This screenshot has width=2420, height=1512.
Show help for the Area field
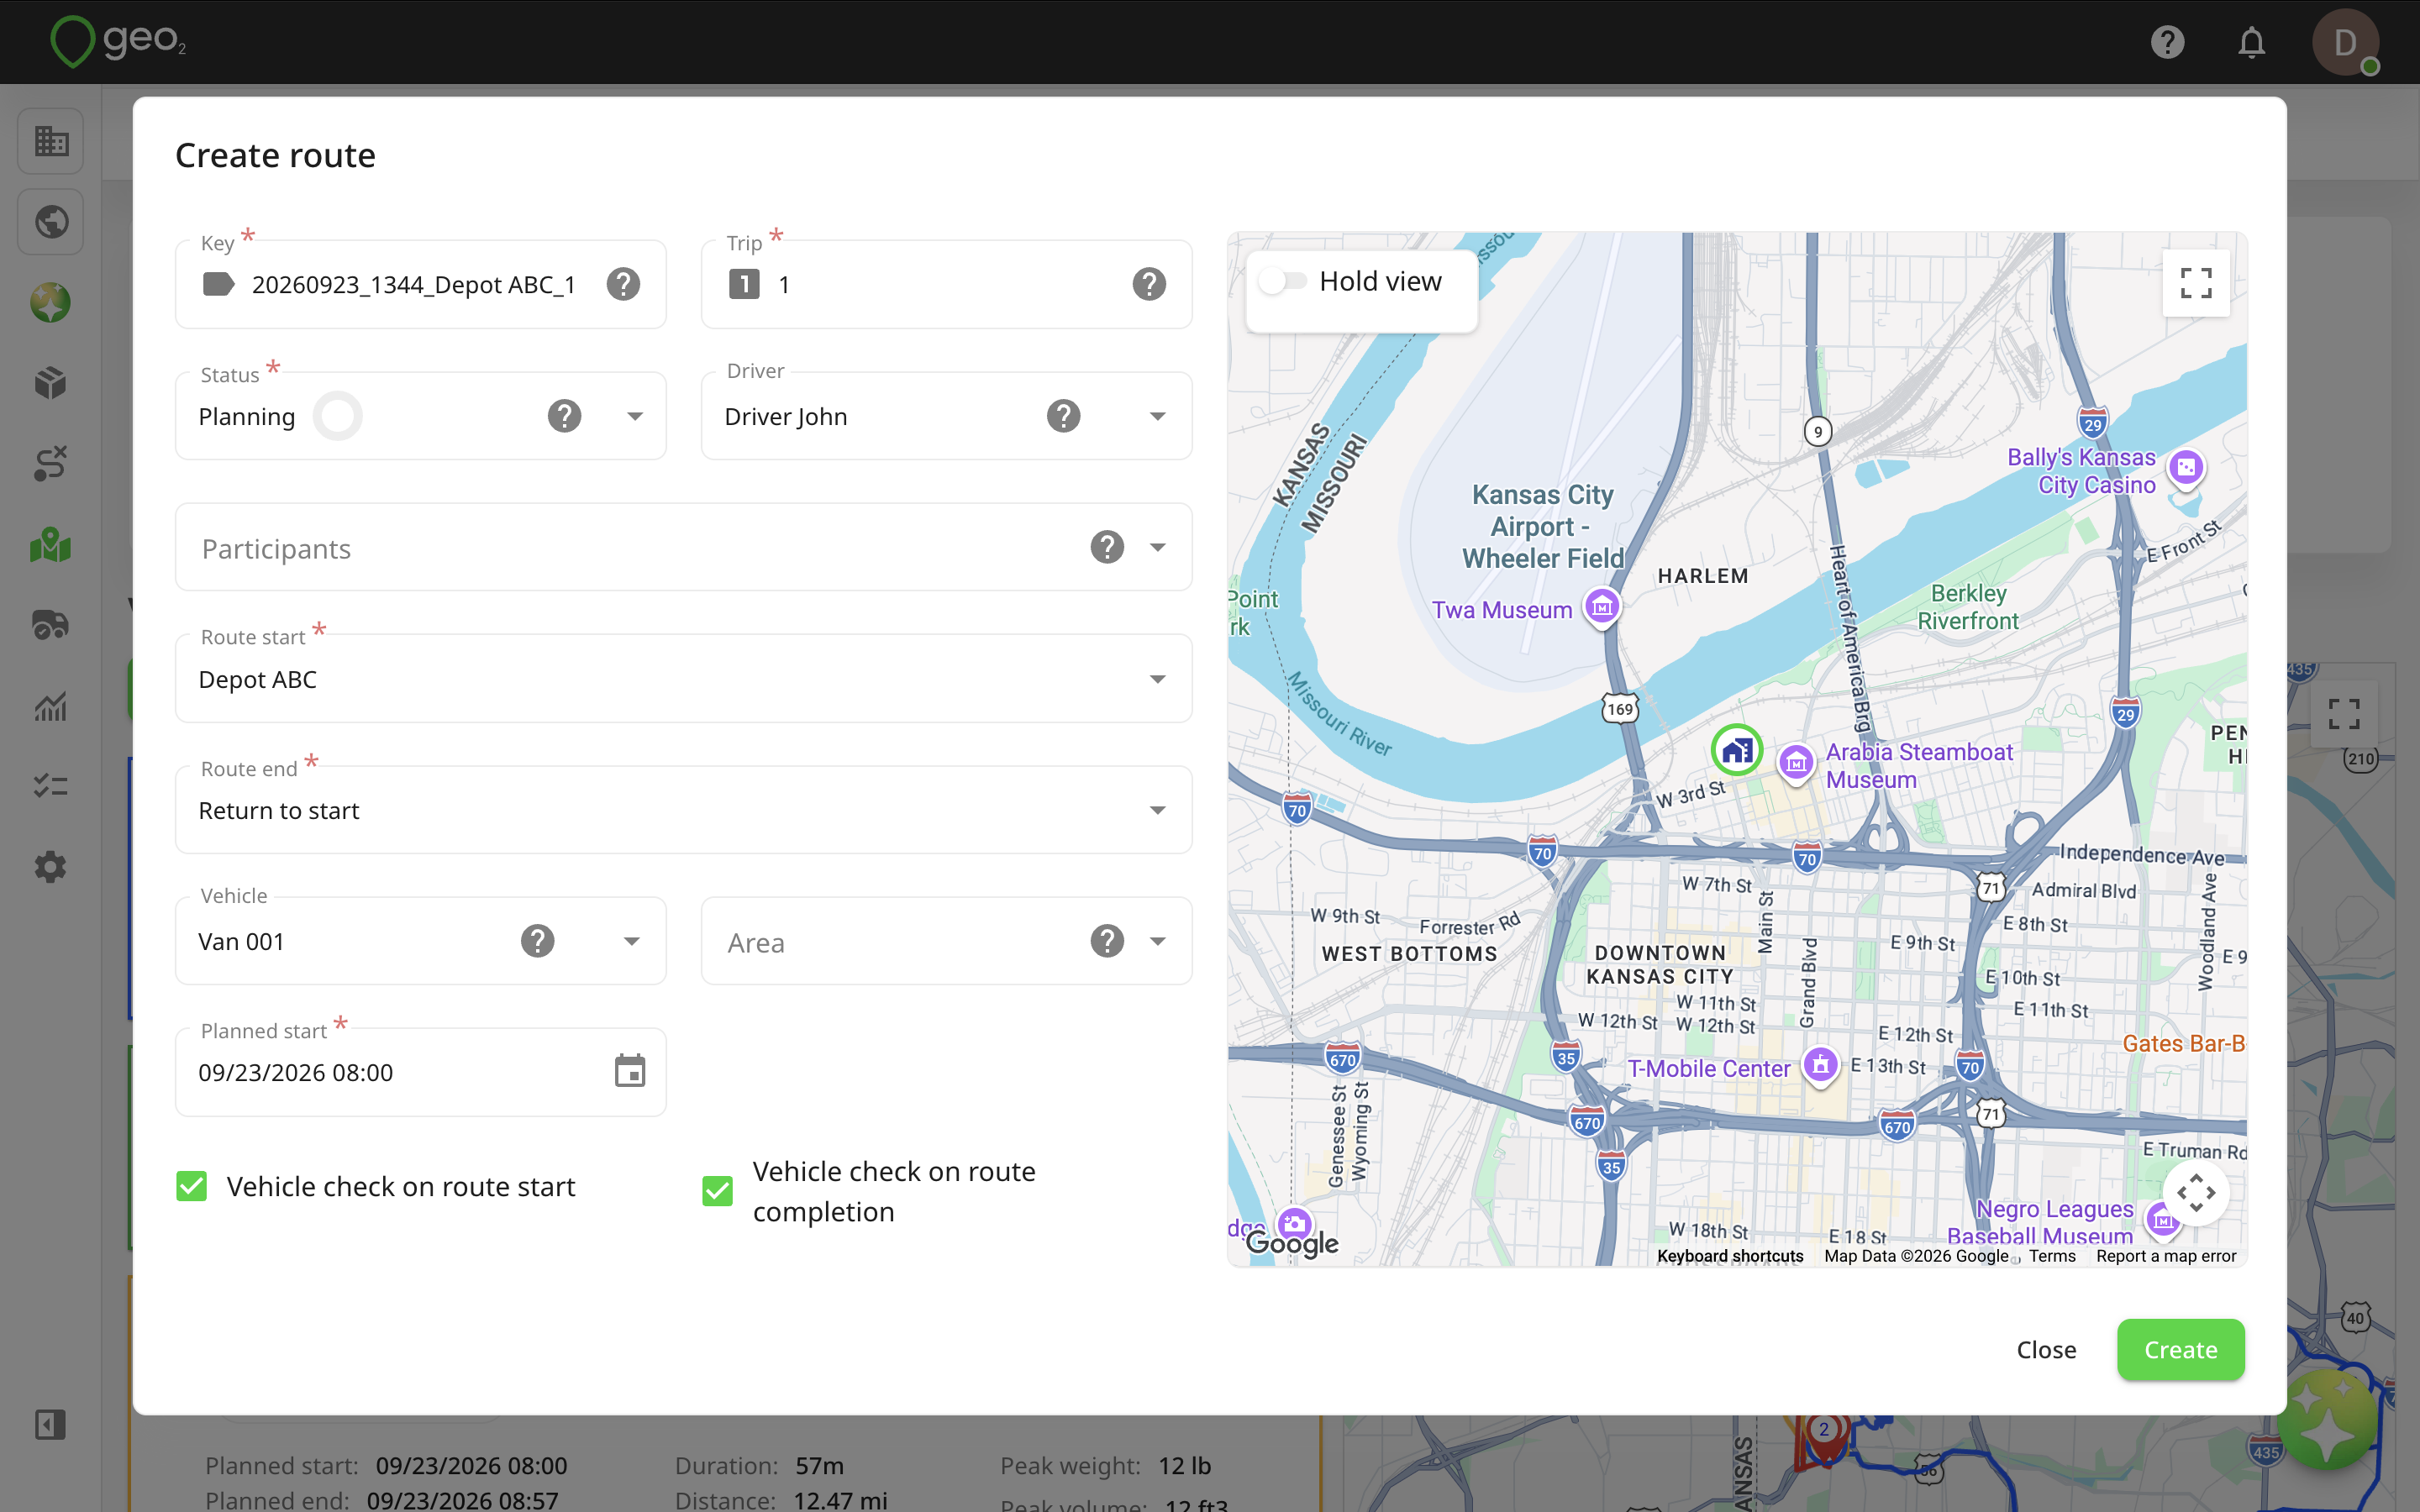tap(1107, 941)
